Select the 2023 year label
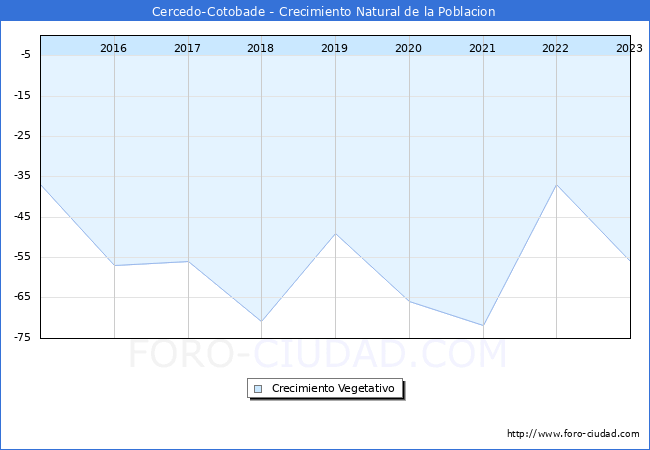This screenshot has height=450, width=650. click(x=629, y=48)
